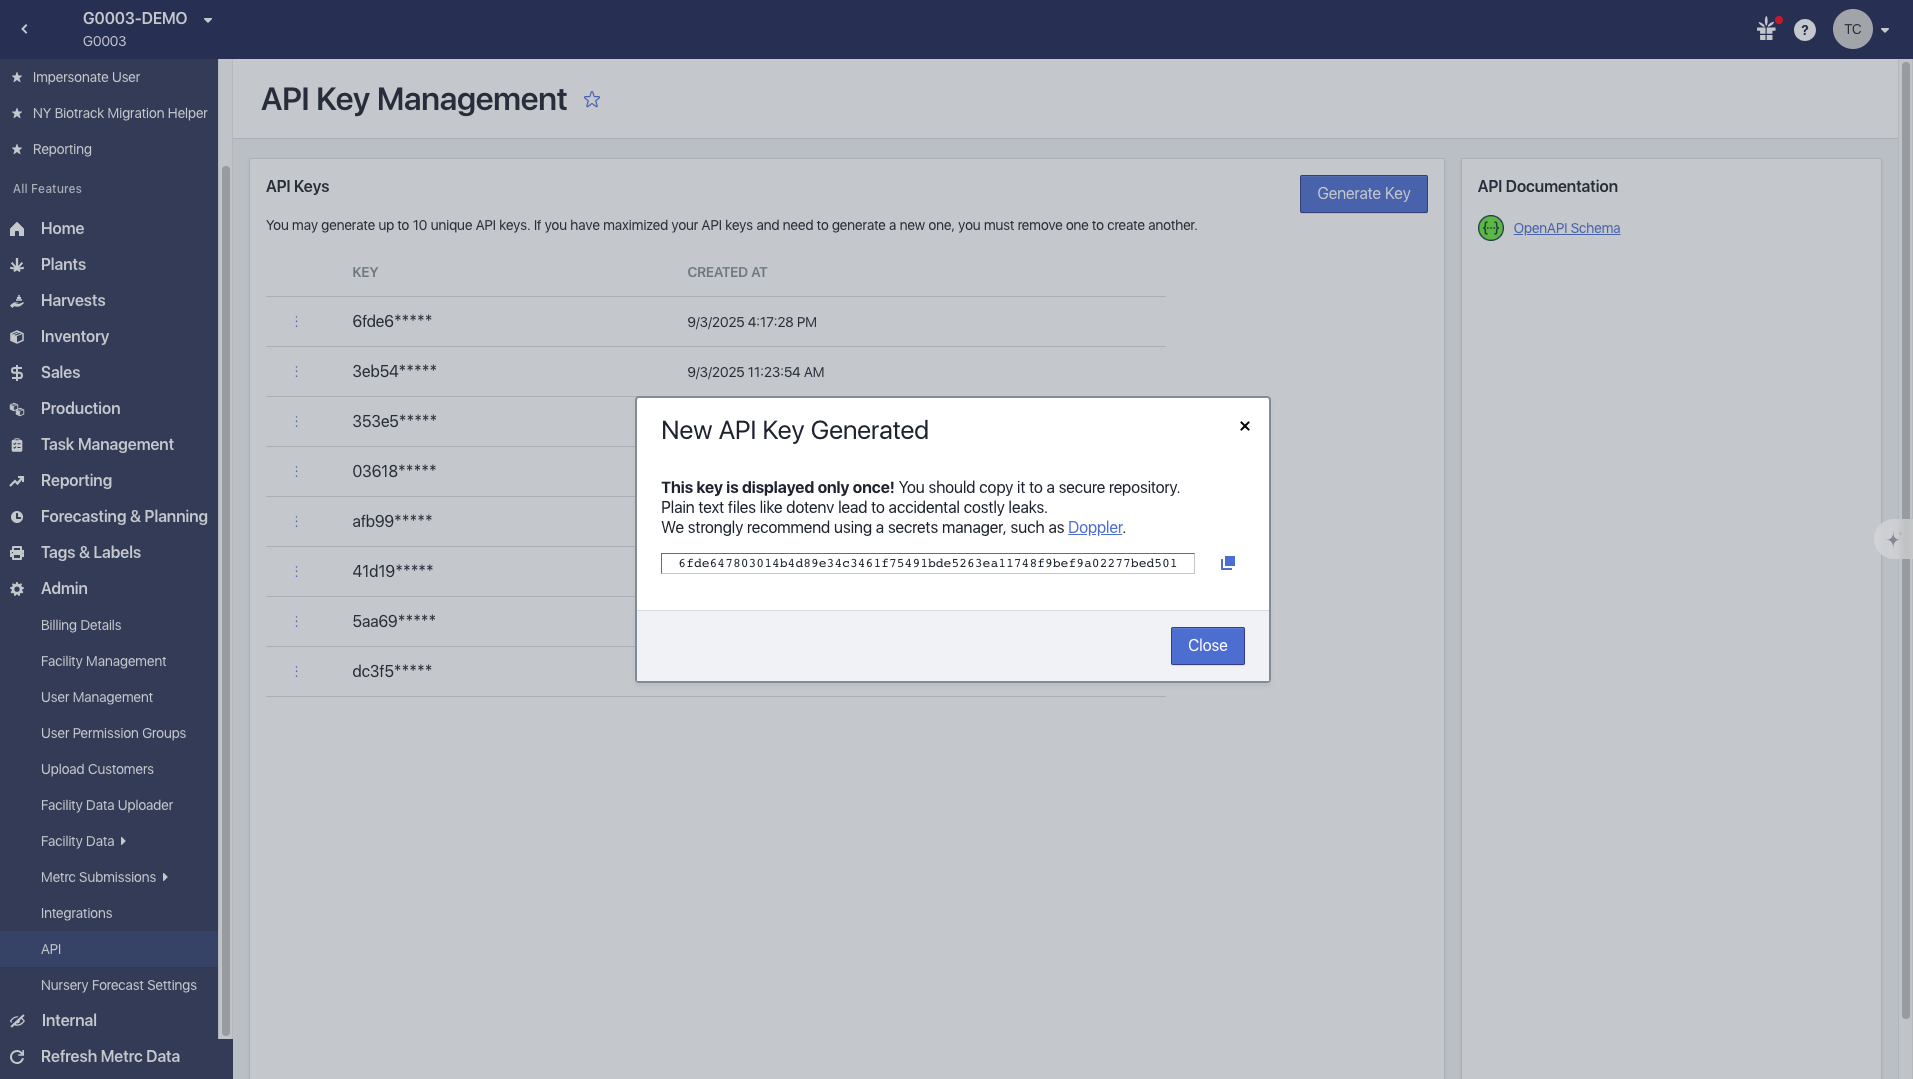Click the generated API key text field
This screenshot has width=1913, height=1079.
(x=927, y=563)
